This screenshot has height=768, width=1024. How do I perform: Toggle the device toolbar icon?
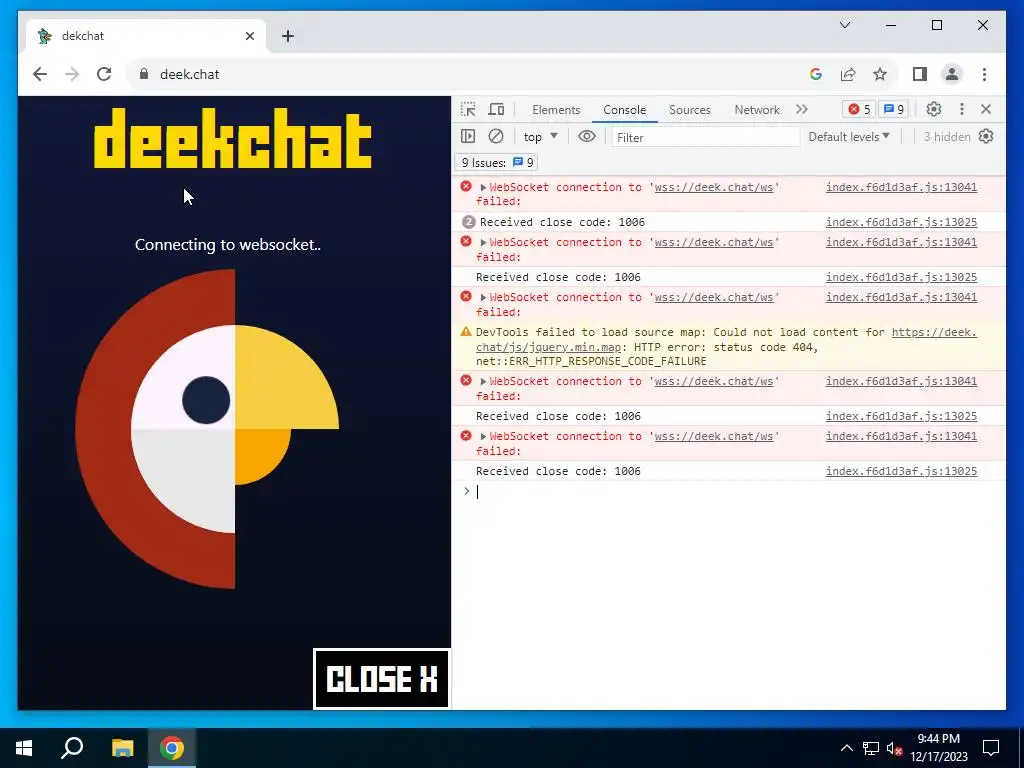[496, 109]
